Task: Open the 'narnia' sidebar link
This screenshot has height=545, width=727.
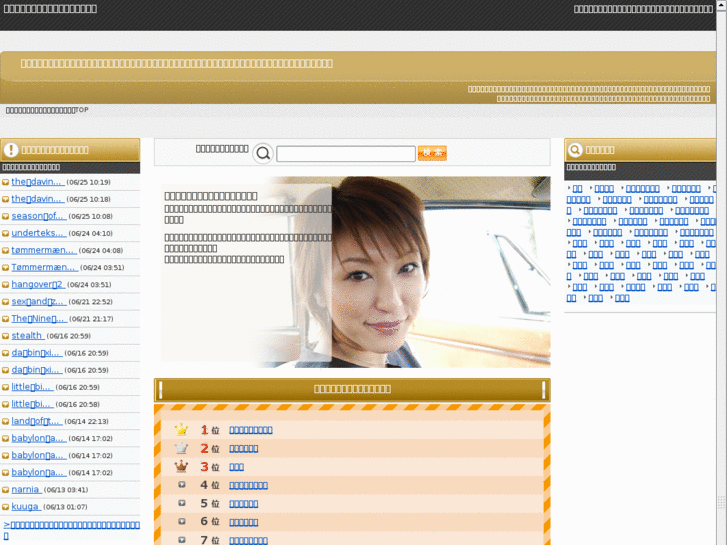Action: 25,490
